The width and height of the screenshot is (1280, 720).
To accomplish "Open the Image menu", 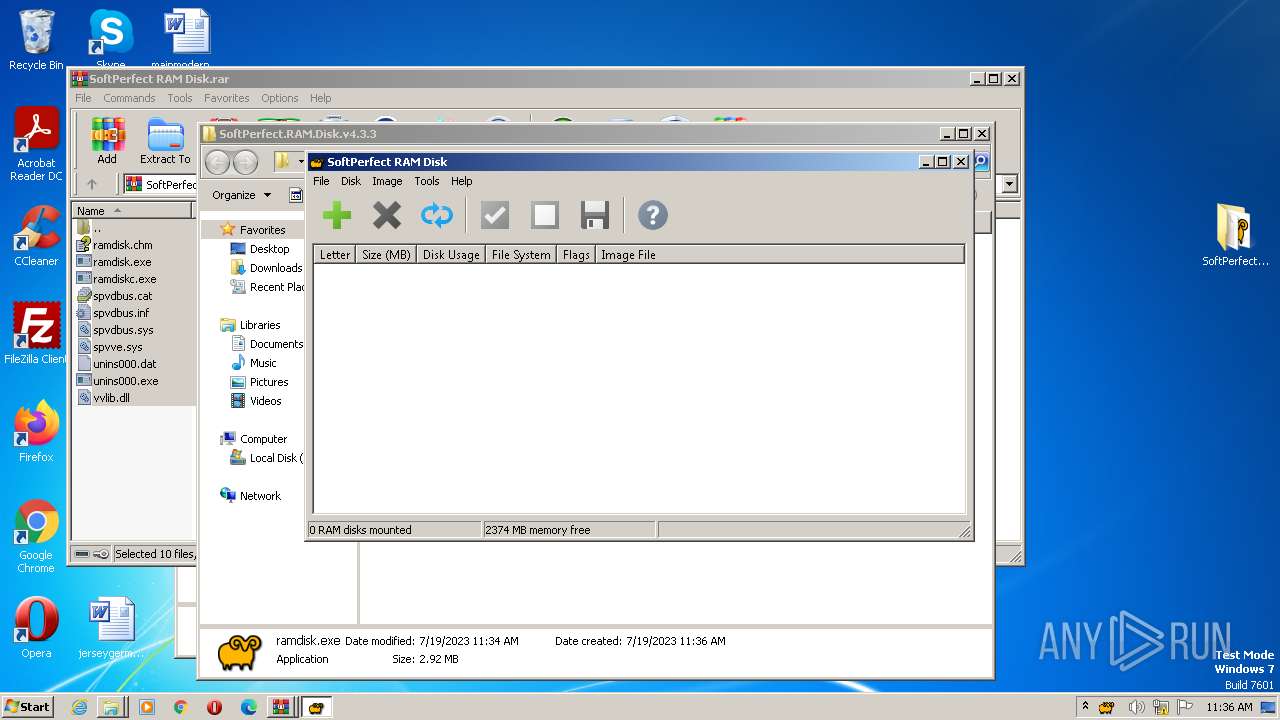I will click(387, 181).
